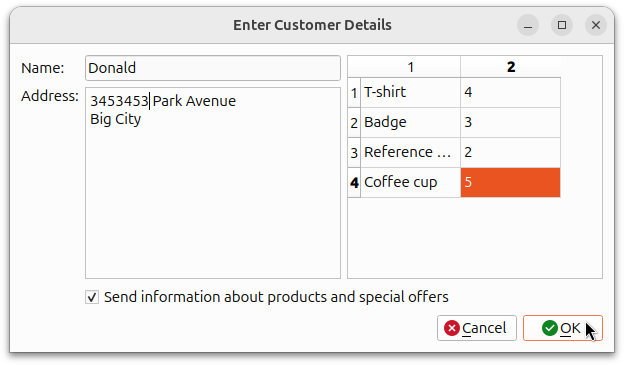This screenshot has height=365, width=624.
Task: Click the green checkmark OK button
Action: click(x=563, y=328)
